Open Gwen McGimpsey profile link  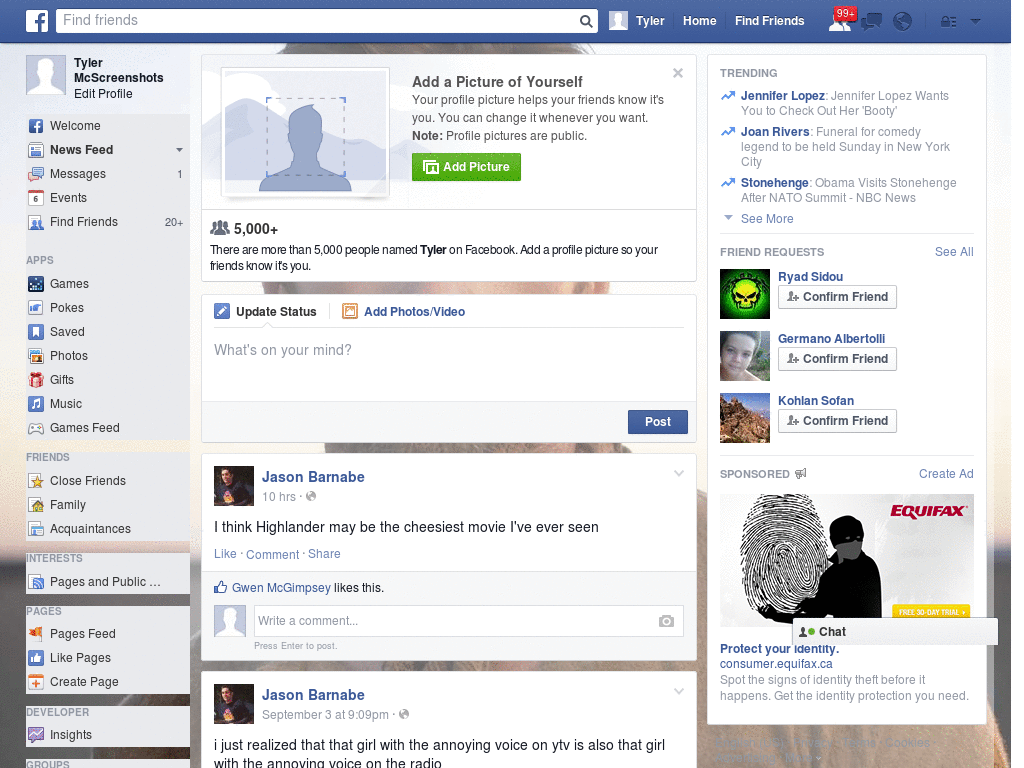281,588
